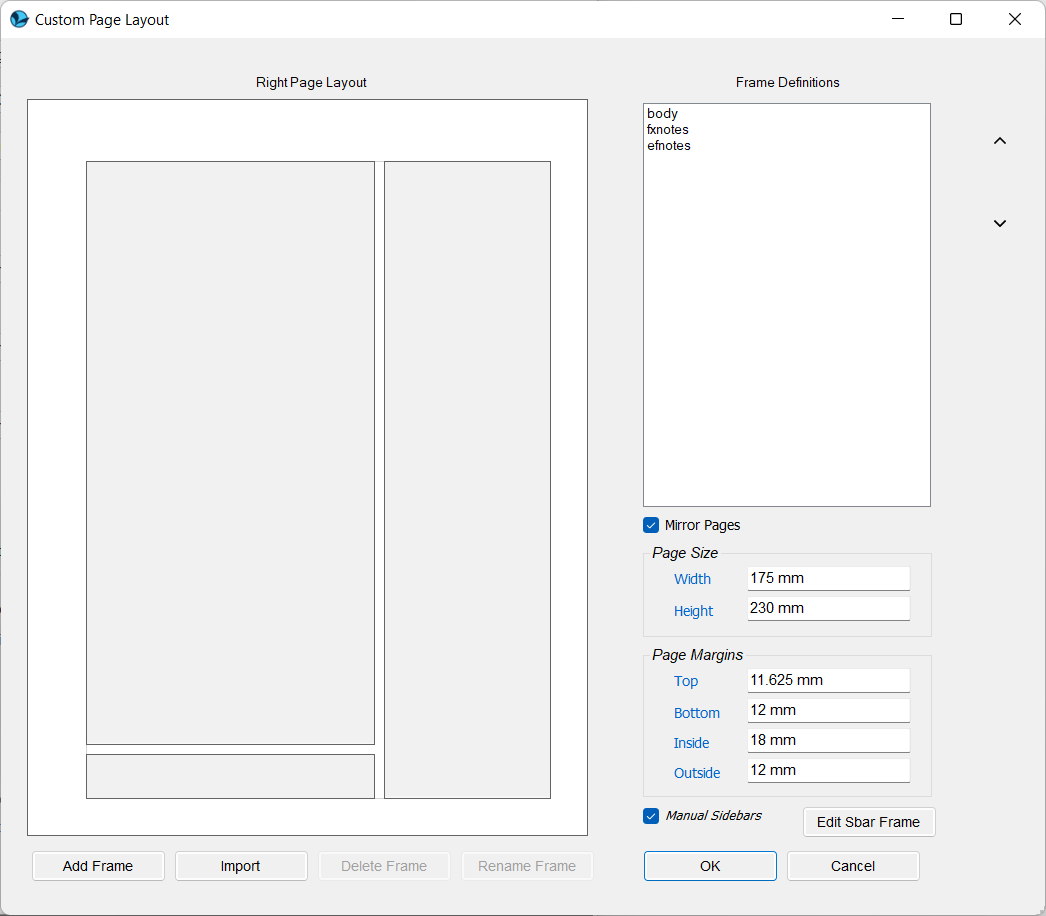Select the tall right-side frame in preview

click(x=468, y=480)
